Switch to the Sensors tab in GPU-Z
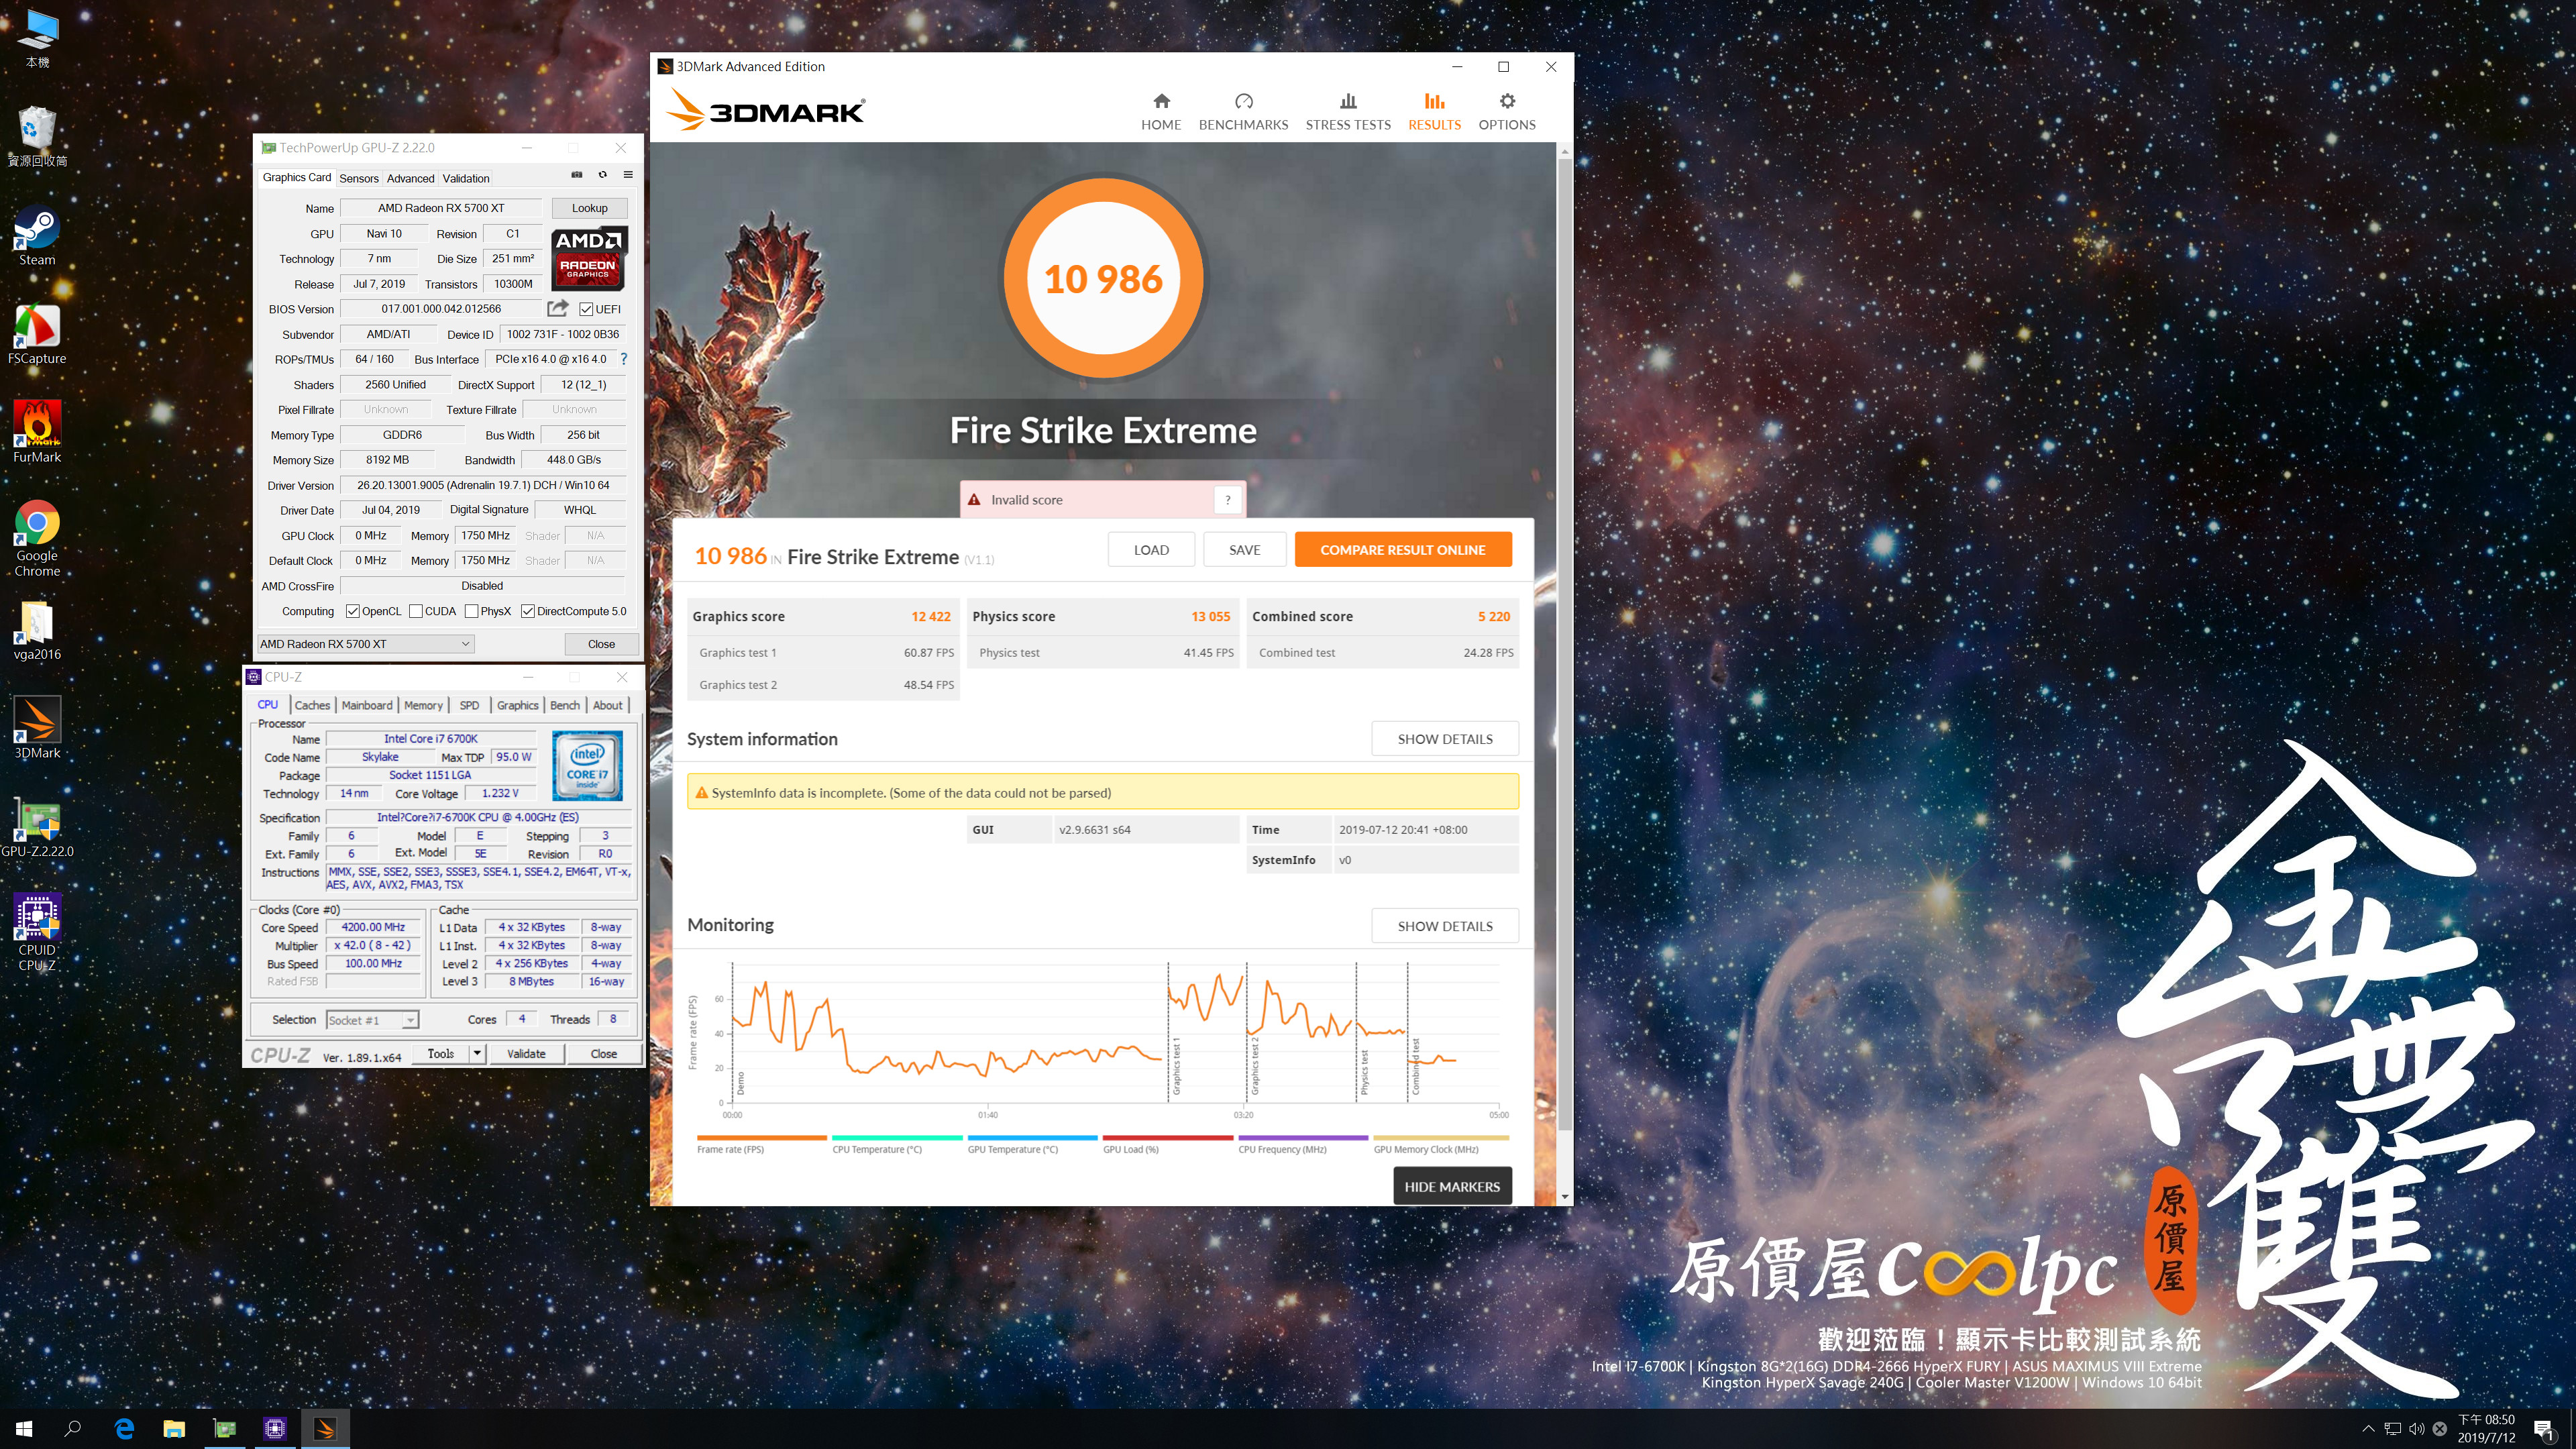The width and height of the screenshot is (2576, 1449). click(359, 178)
